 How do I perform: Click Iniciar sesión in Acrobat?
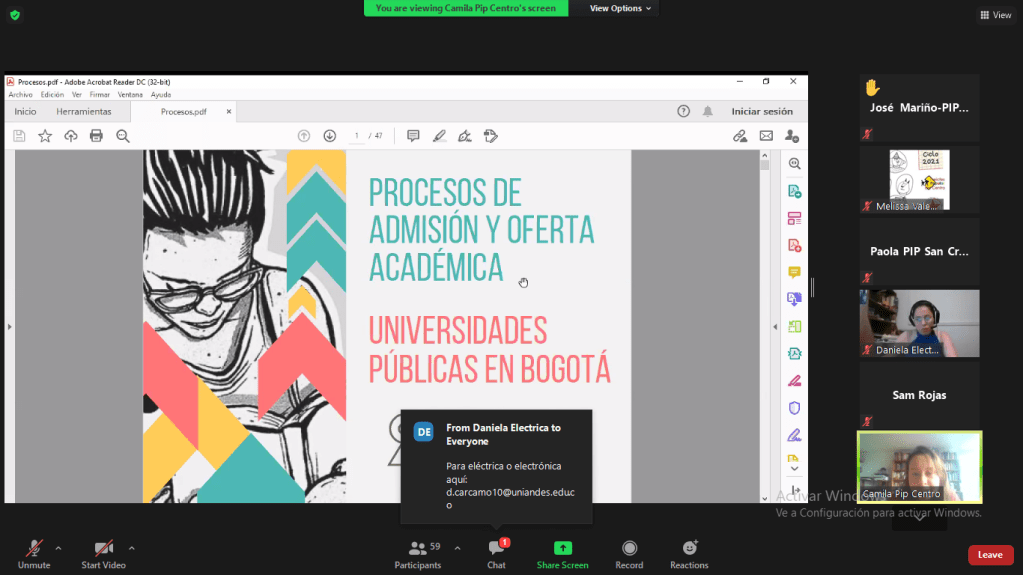762,112
